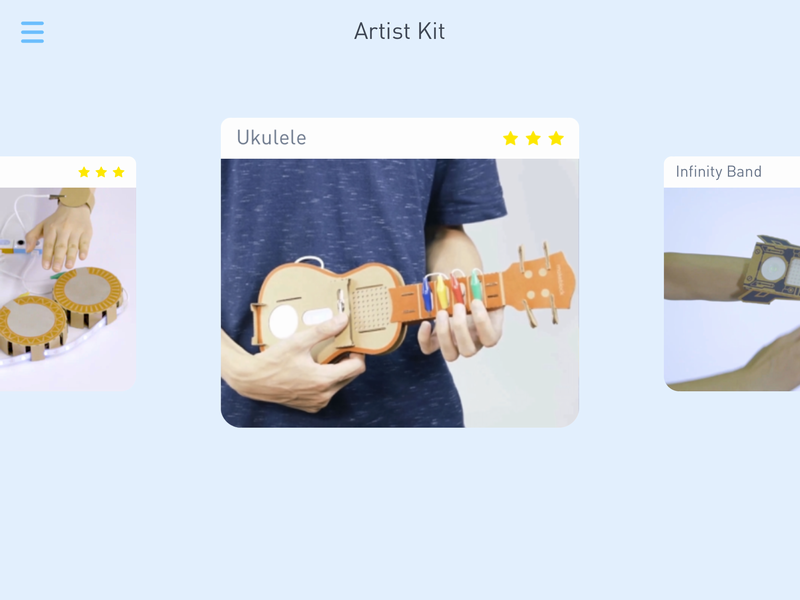Click the third star on Ukulele card
Viewport: 800px width, 600px height.
(x=556, y=138)
